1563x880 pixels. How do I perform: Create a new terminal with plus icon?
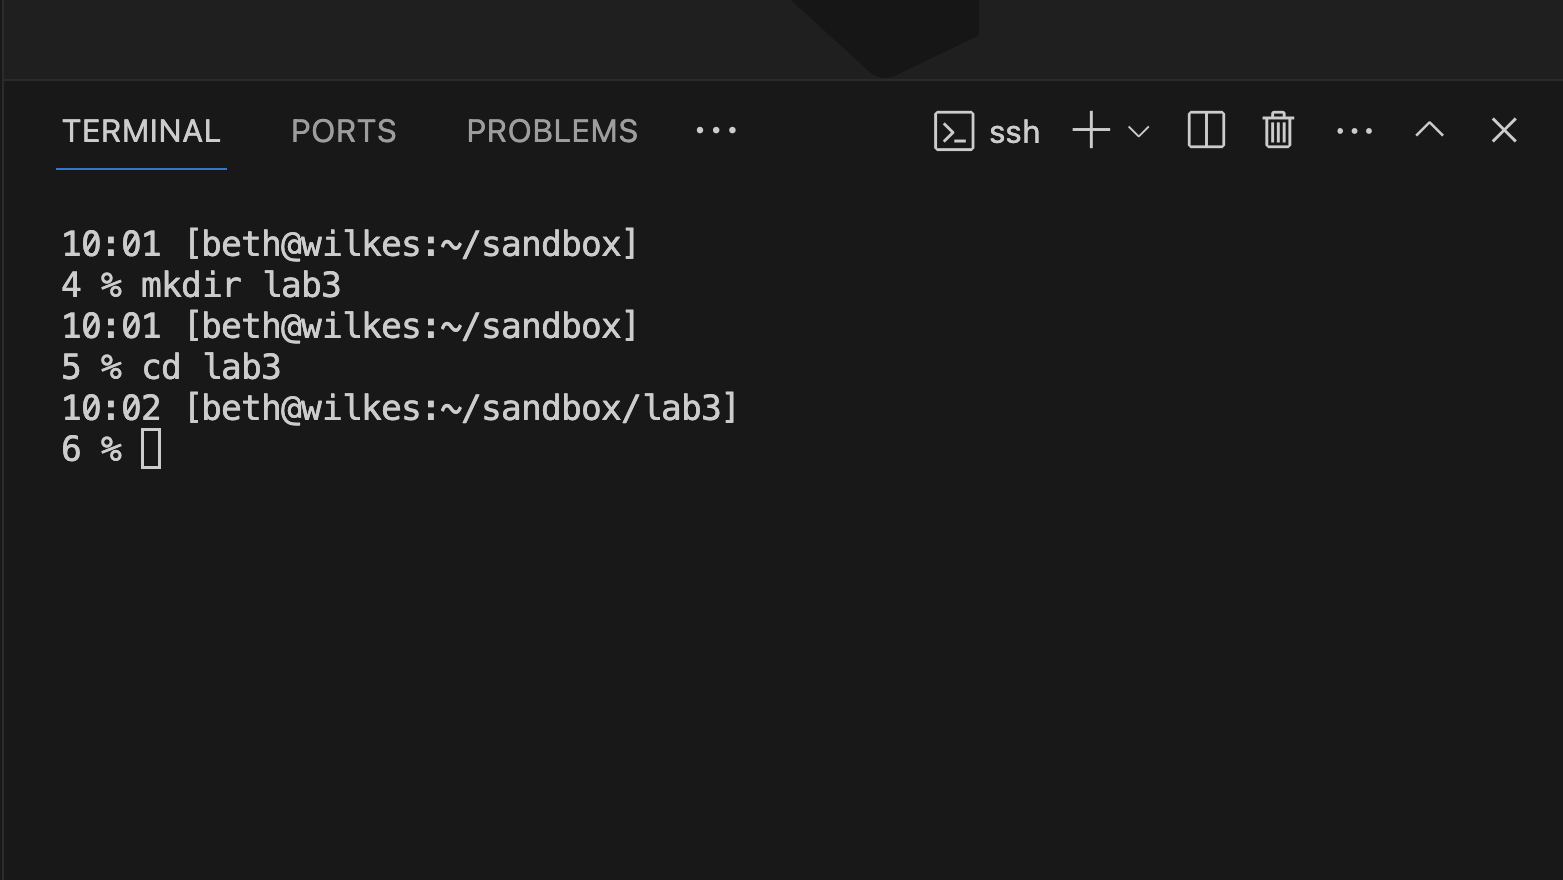[1091, 131]
